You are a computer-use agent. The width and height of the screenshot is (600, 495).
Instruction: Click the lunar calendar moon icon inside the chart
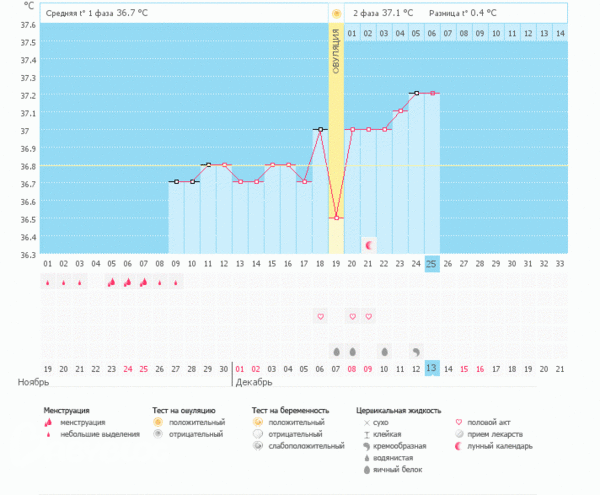(368, 245)
